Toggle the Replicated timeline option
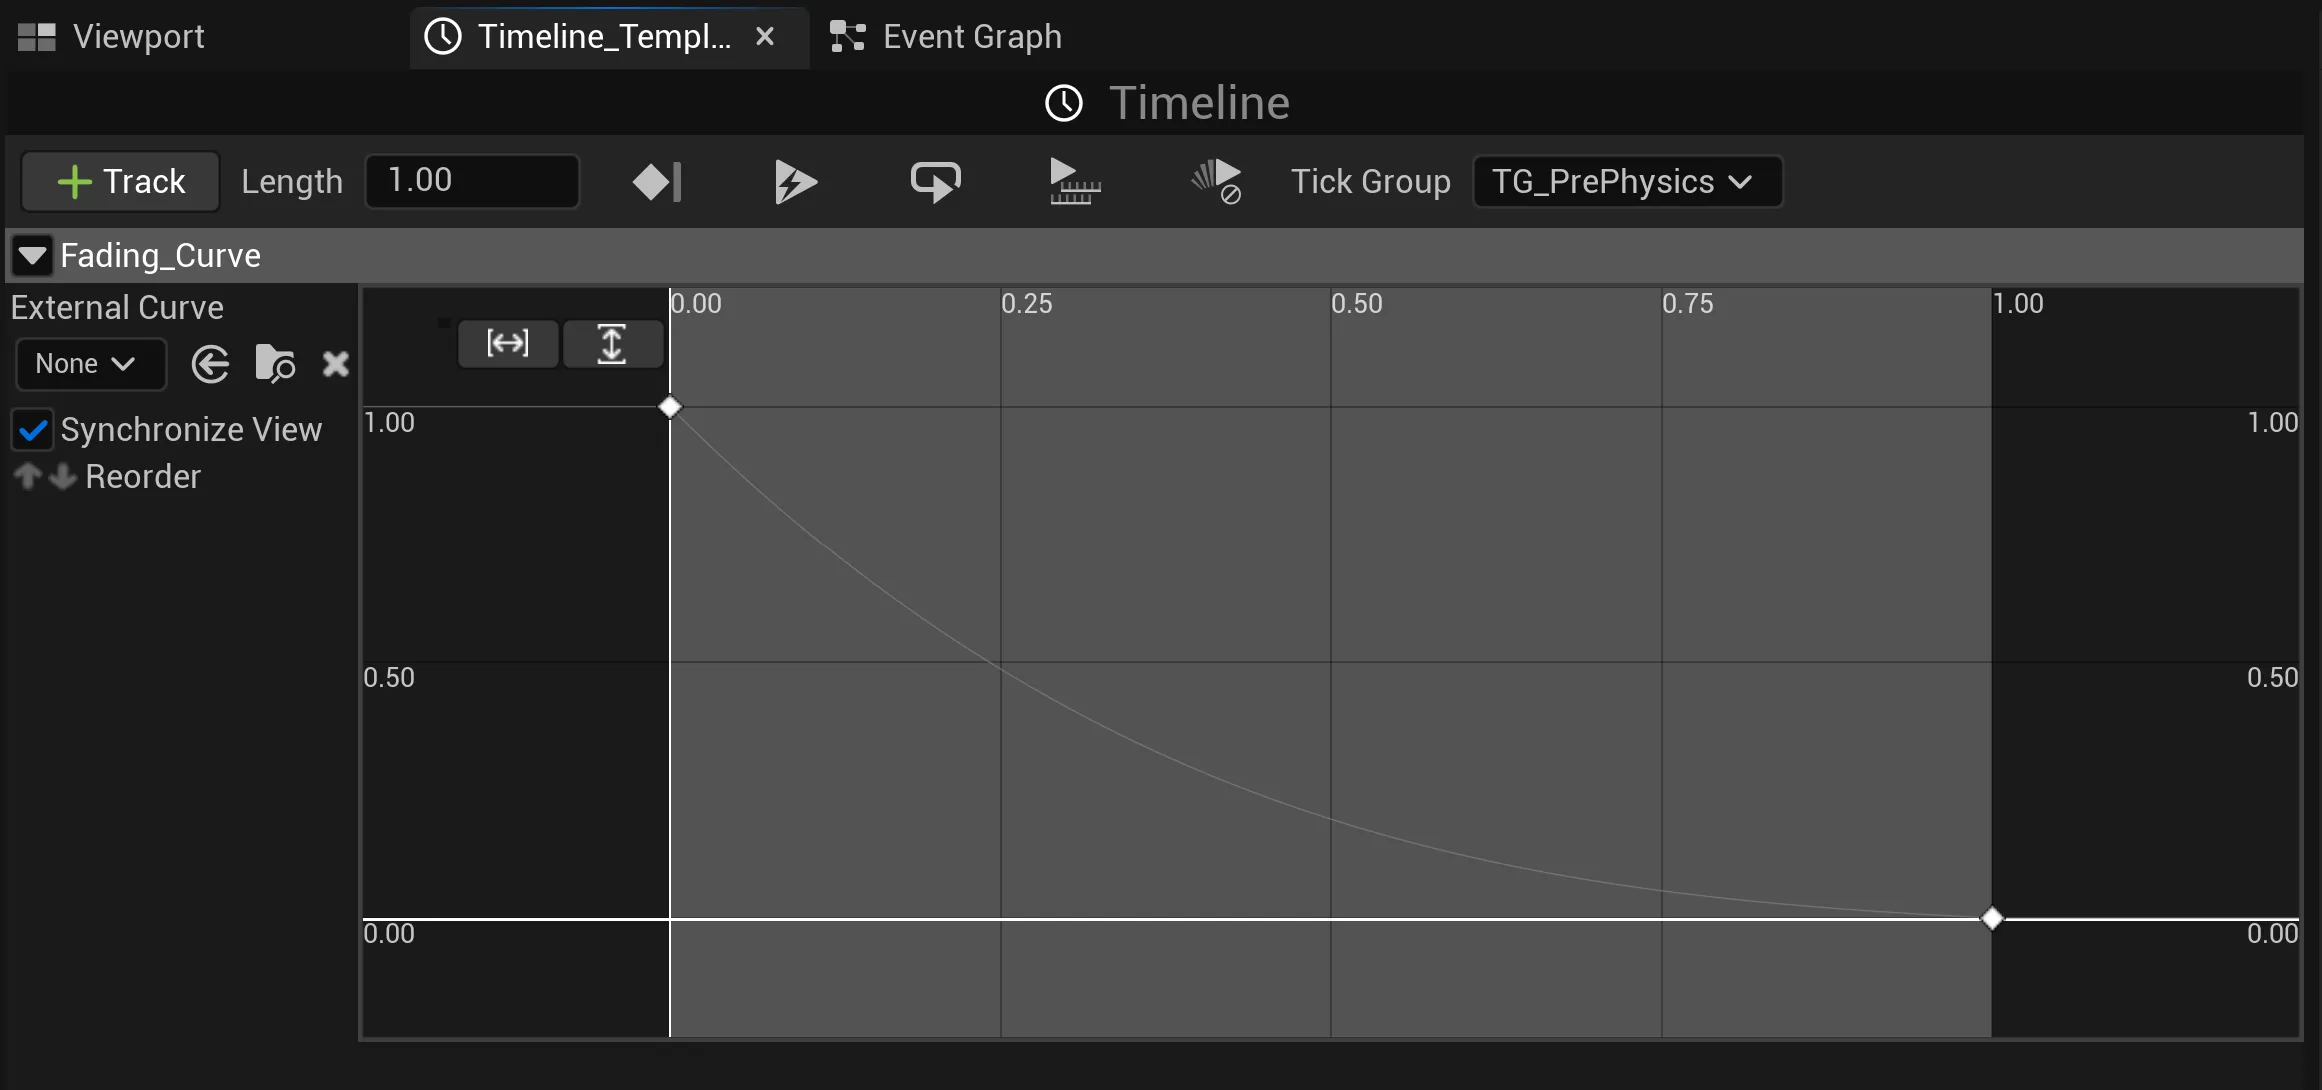Viewport: 2322px width, 1090px height. 1075,182
